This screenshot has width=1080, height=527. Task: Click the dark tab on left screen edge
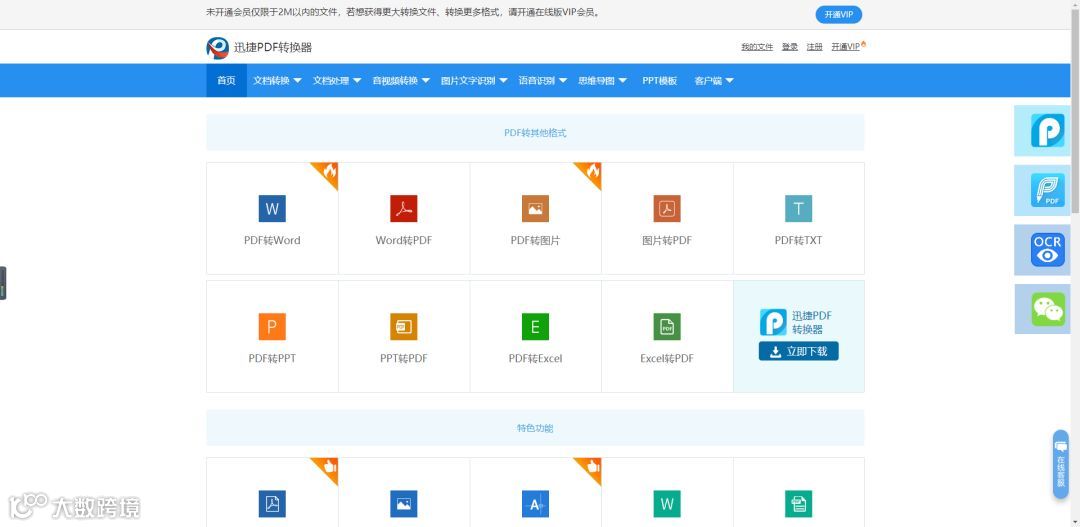[x=3, y=283]
